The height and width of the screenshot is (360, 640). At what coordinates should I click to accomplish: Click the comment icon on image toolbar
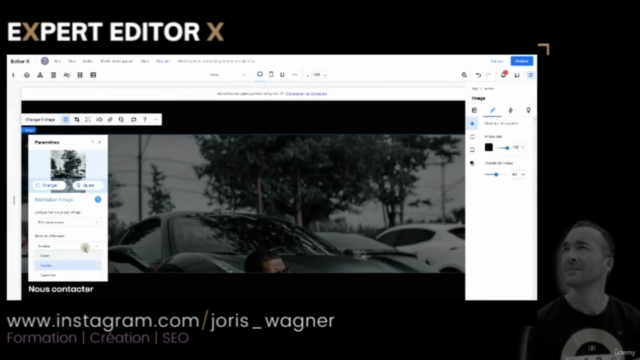coord(133,120)
